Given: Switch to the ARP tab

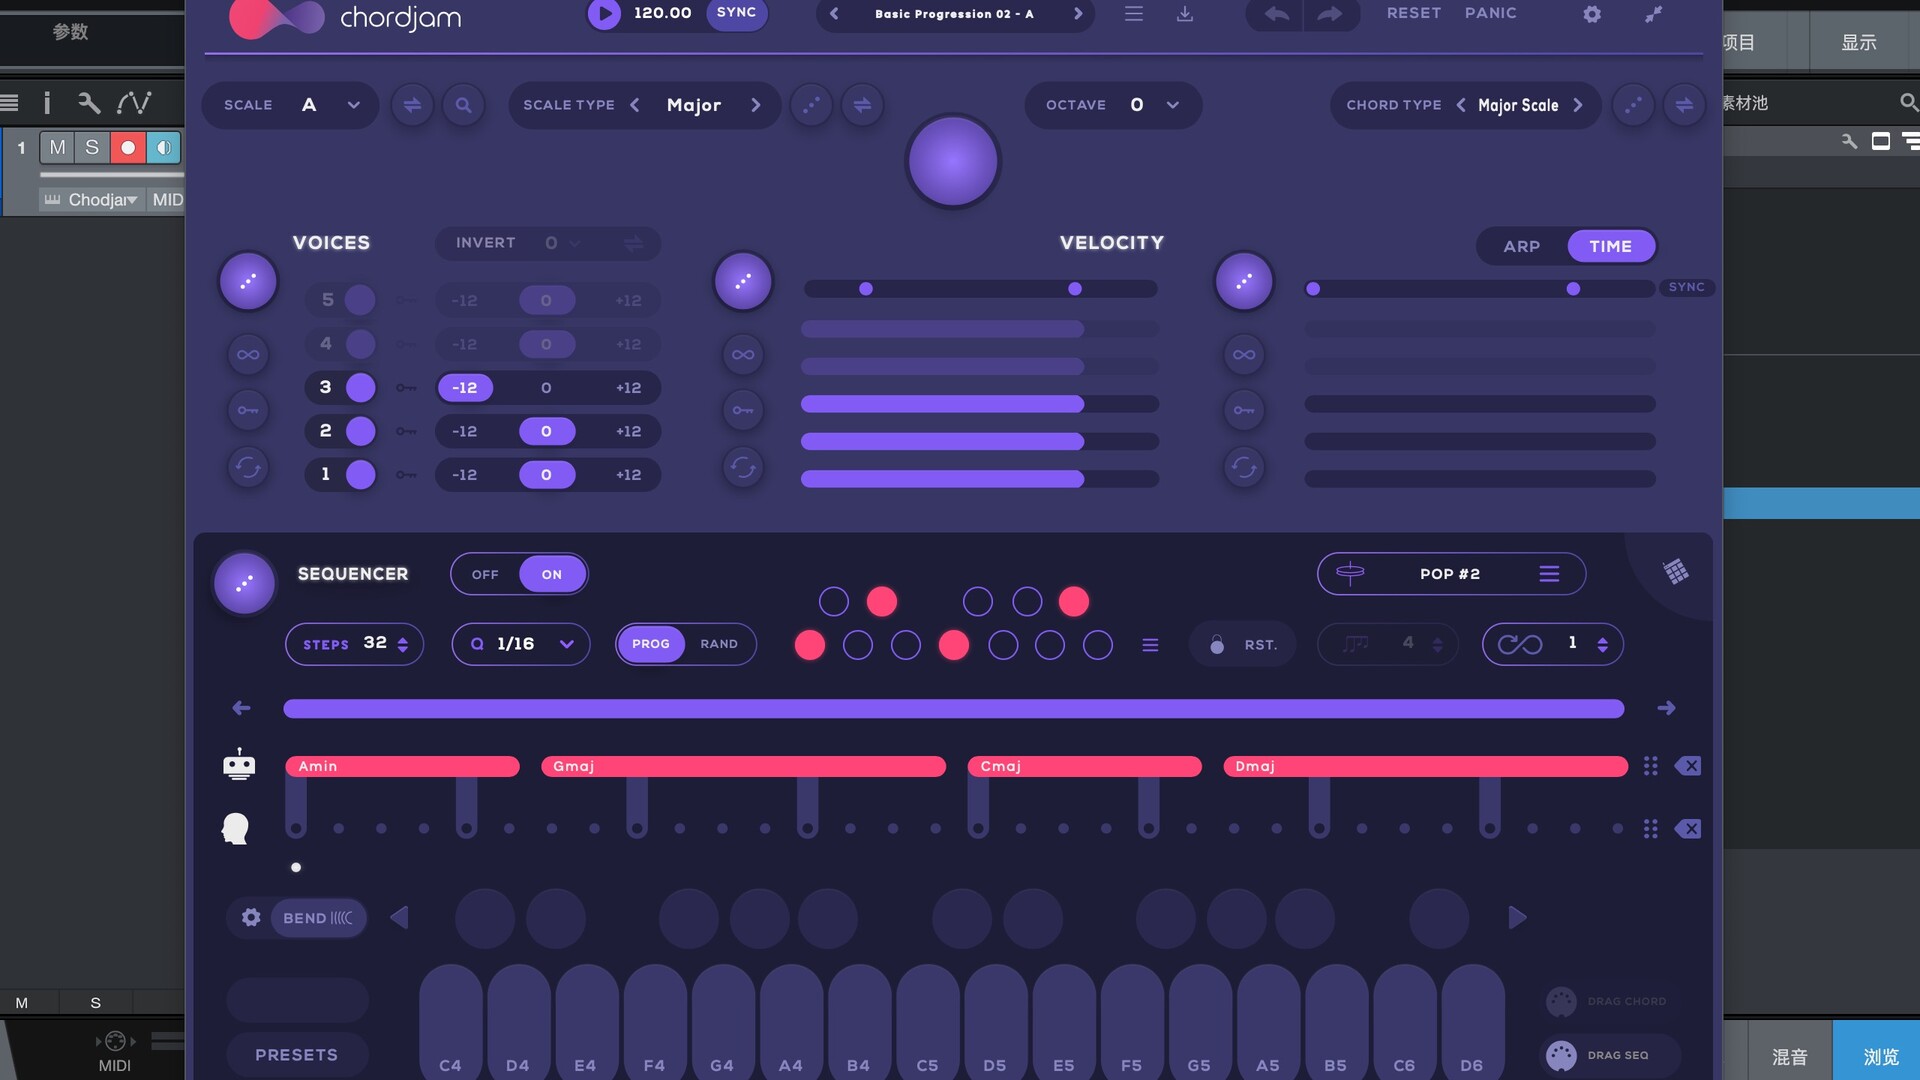Looking at the screenshot, I should 1521,246.
